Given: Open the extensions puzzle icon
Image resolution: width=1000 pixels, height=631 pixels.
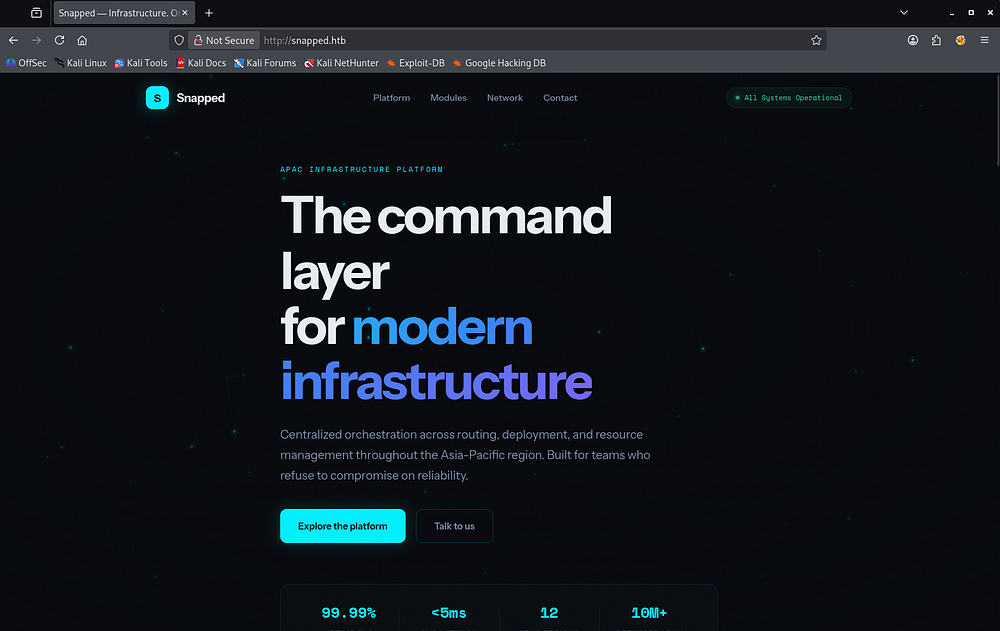Looking at the screenshot, I should tap(936, 40).
